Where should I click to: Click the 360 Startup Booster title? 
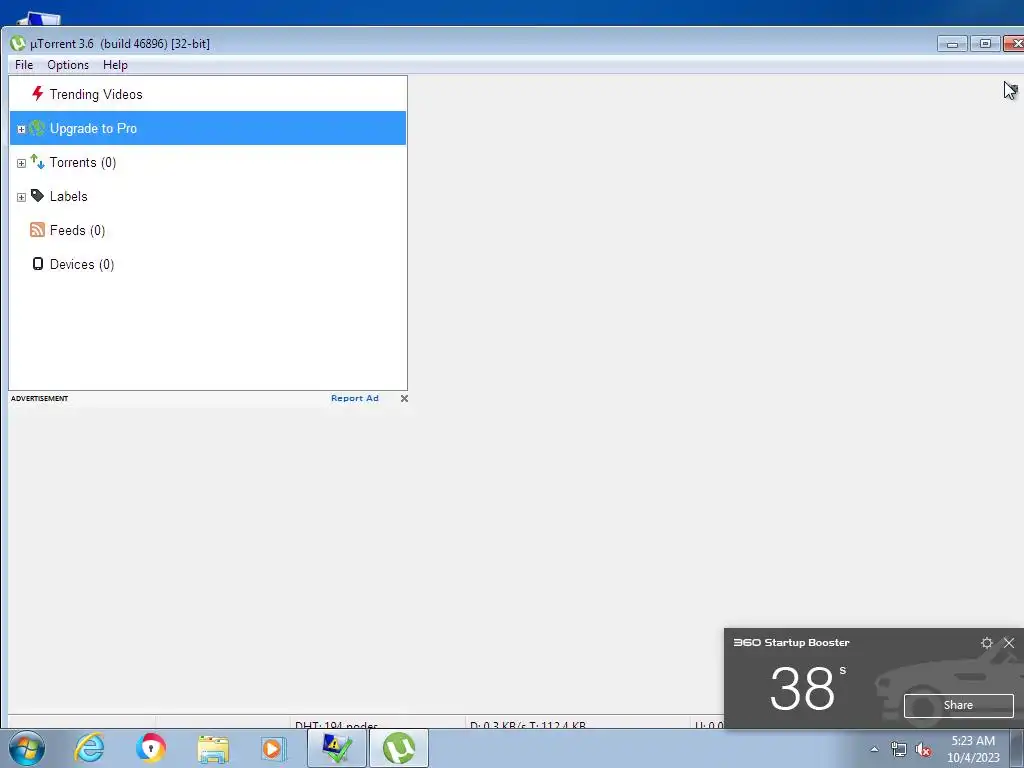[x=792, y=643]
